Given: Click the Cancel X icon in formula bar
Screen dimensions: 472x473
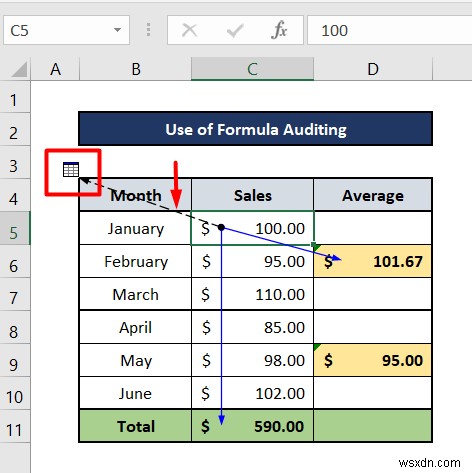Looking at the screenshot, I should tap(190, 30).
